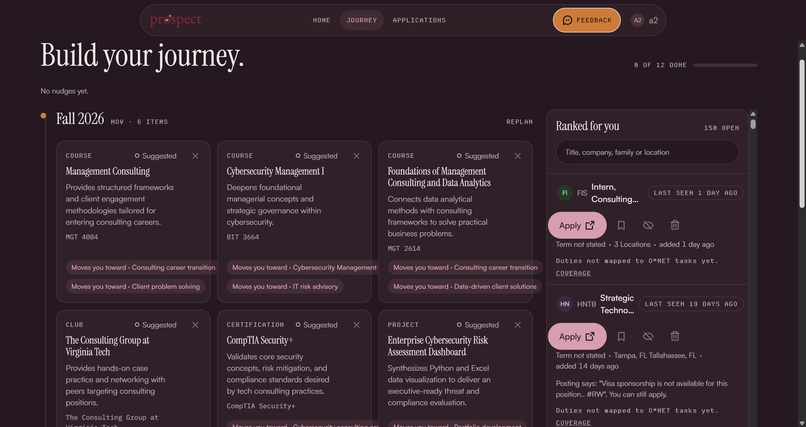Click the Replan link for Fall 2026

519,122
